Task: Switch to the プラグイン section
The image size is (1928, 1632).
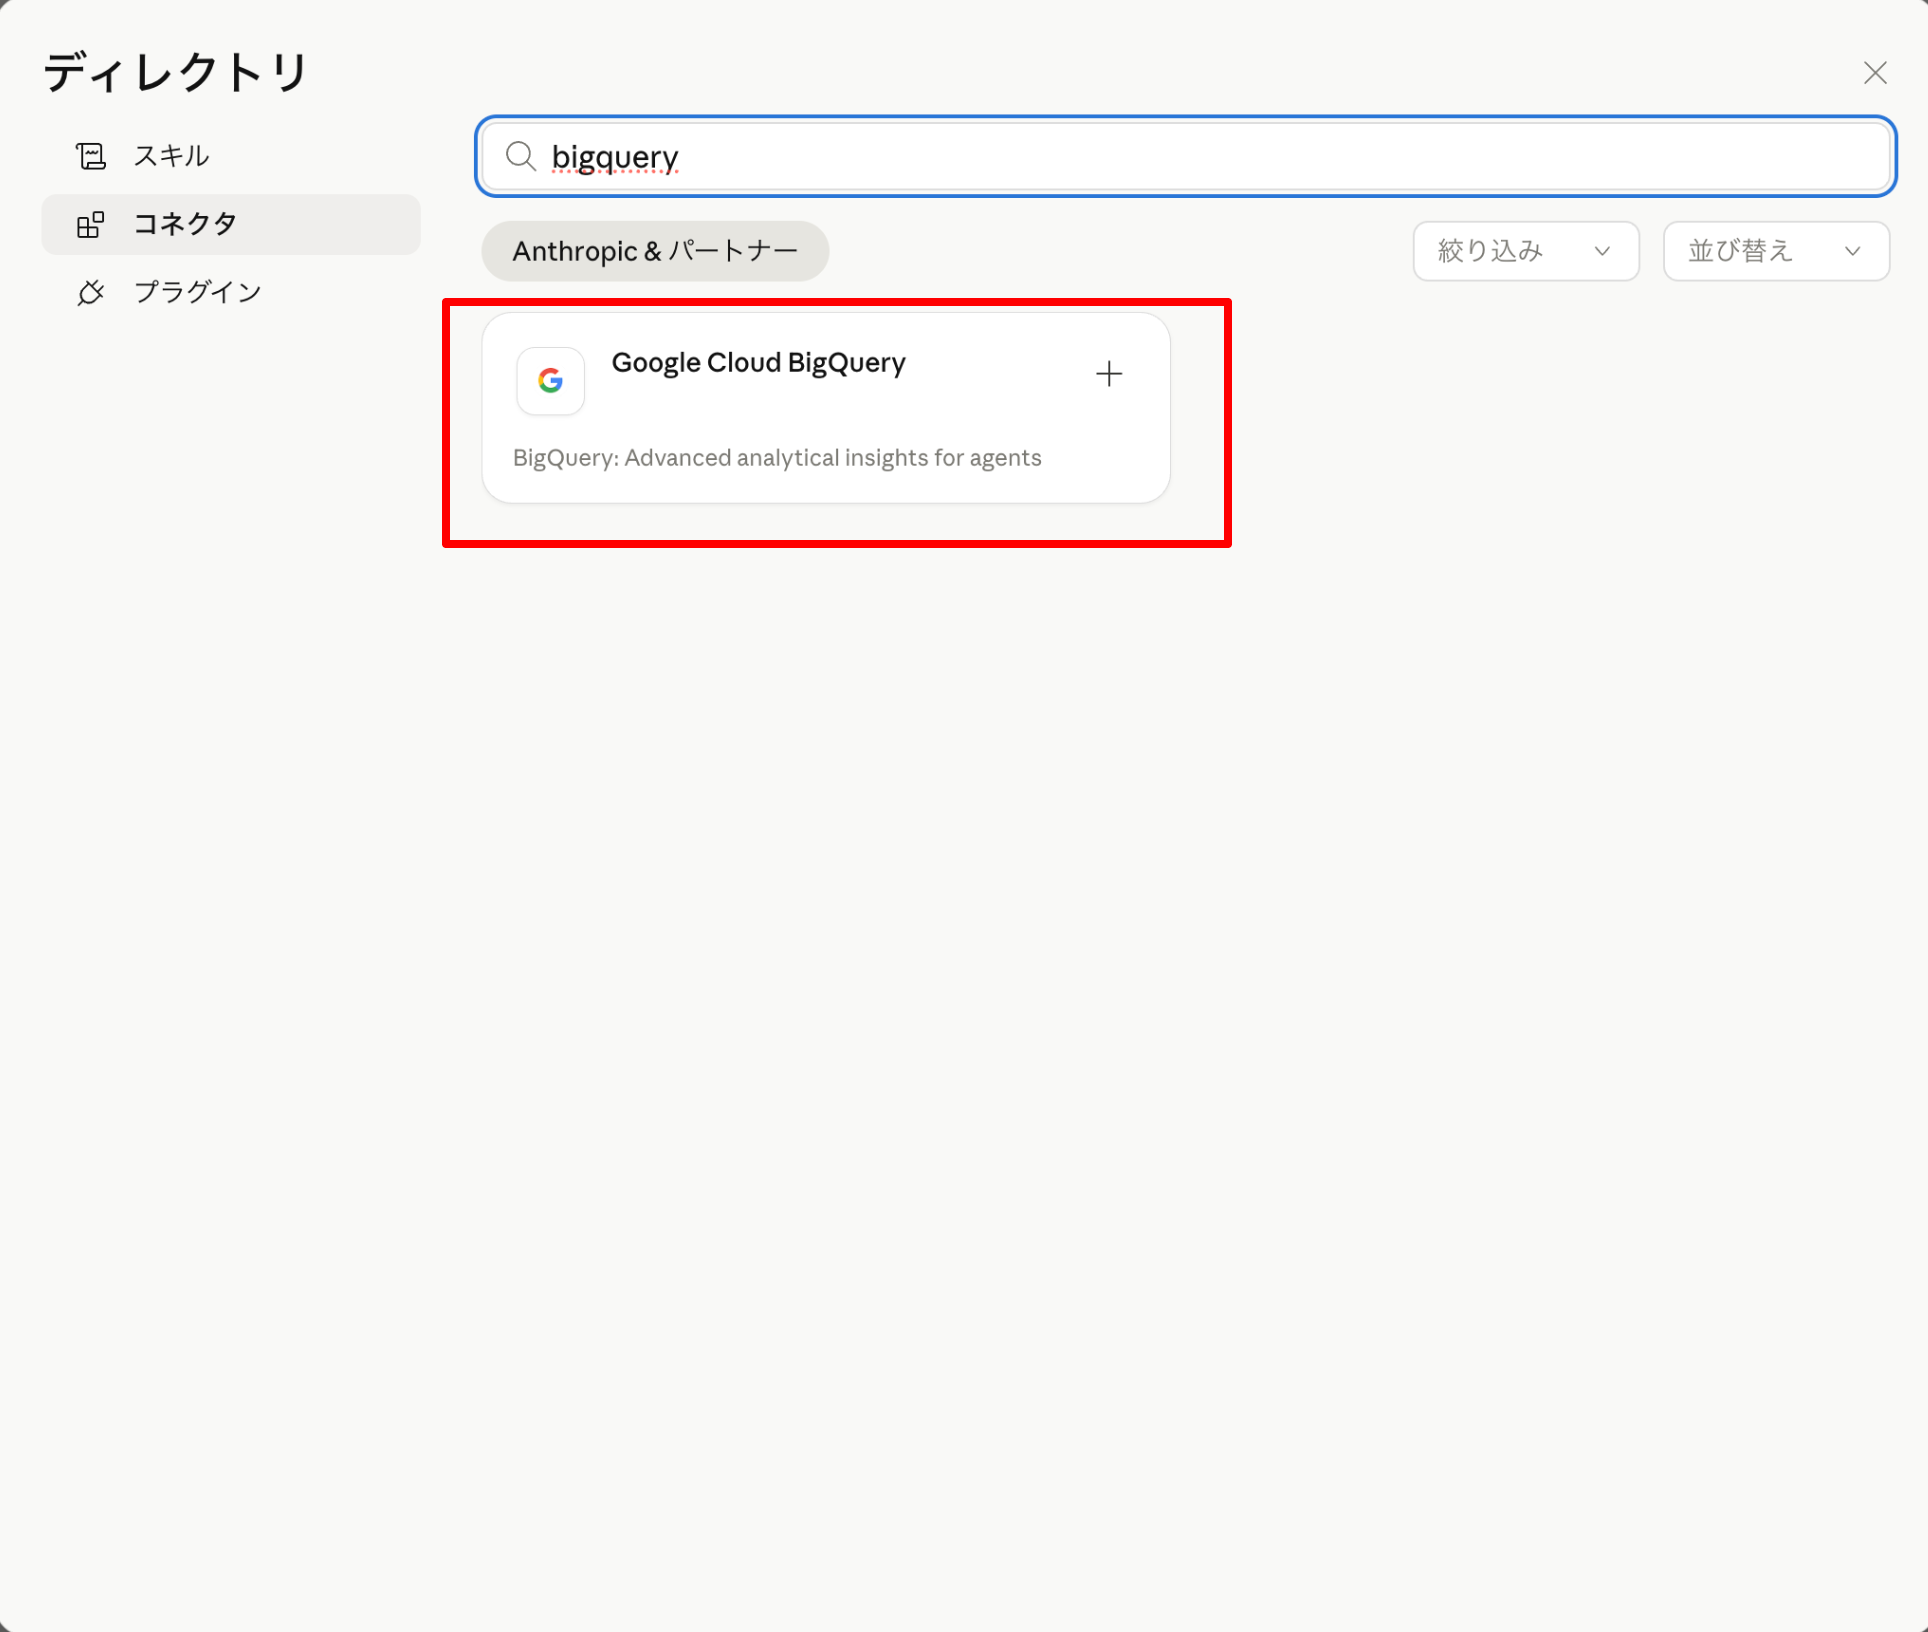Action: (197, 292)
